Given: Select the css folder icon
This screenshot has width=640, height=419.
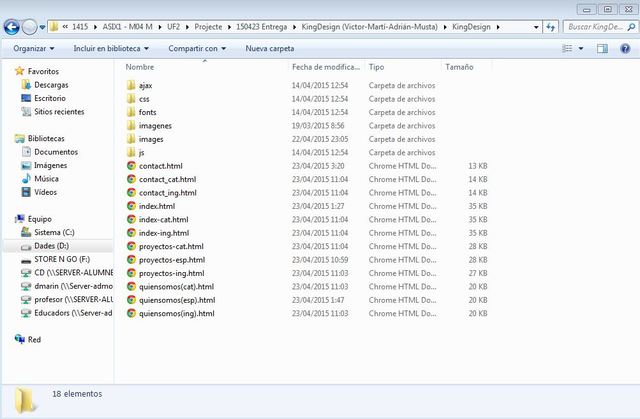Looking at the screenshot, I should click(x=131, y=98).
